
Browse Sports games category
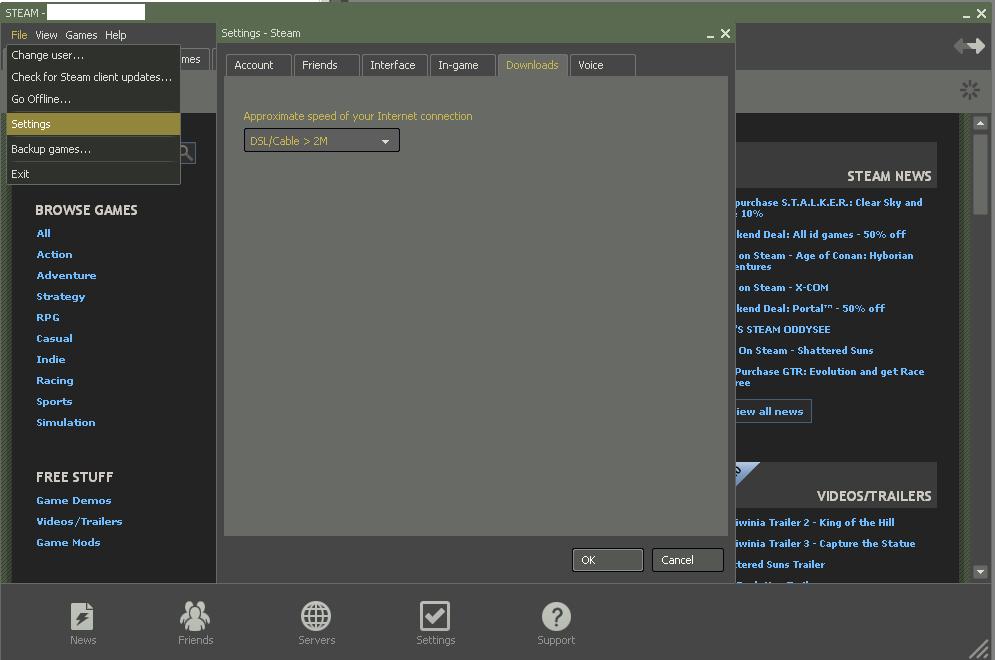[x=55, y=401]
